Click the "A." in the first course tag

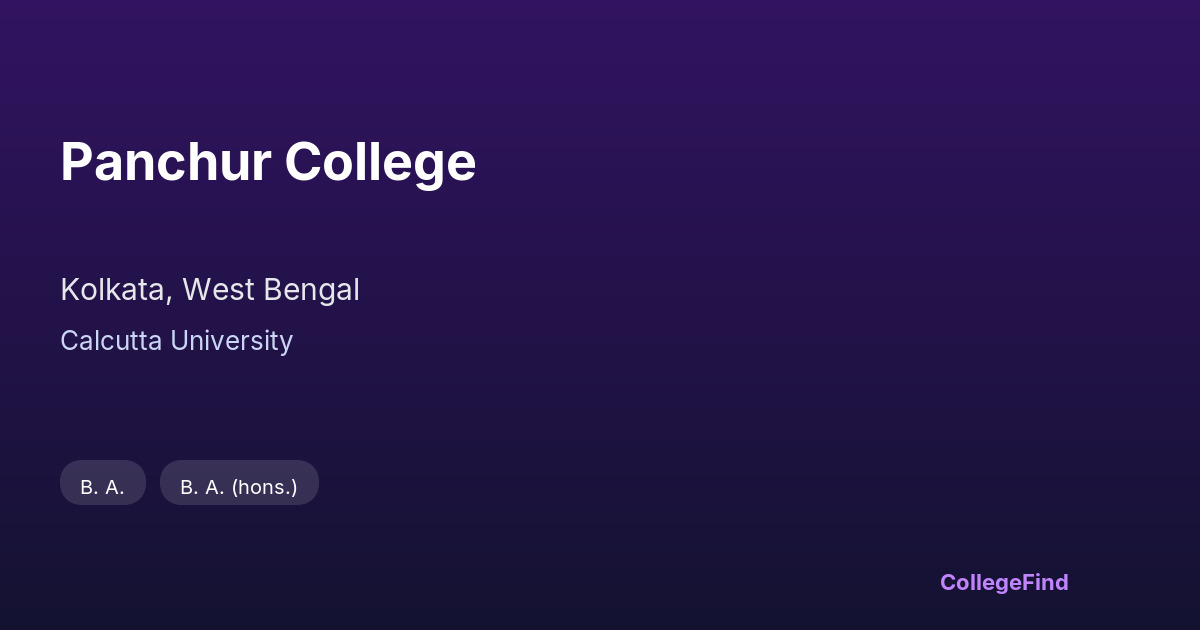coord(114,487)
